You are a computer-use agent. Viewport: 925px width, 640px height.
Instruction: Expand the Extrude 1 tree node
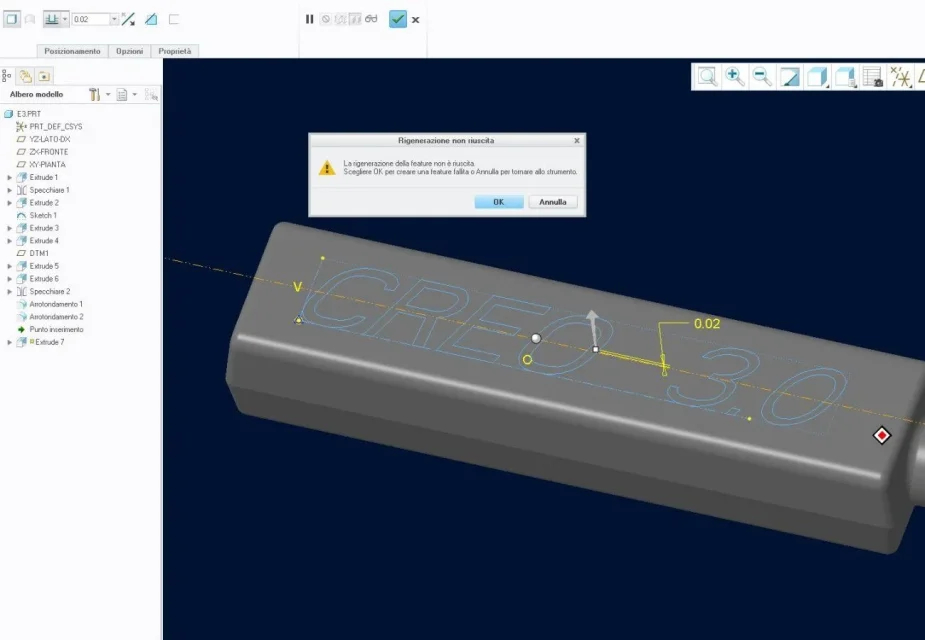pos(10,177)
